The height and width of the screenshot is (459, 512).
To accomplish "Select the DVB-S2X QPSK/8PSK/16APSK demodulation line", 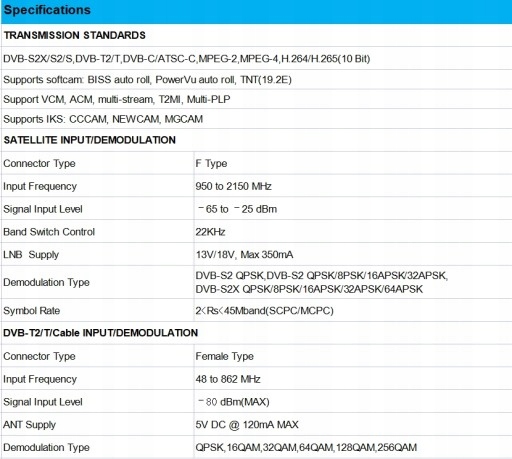I will 309,289.
